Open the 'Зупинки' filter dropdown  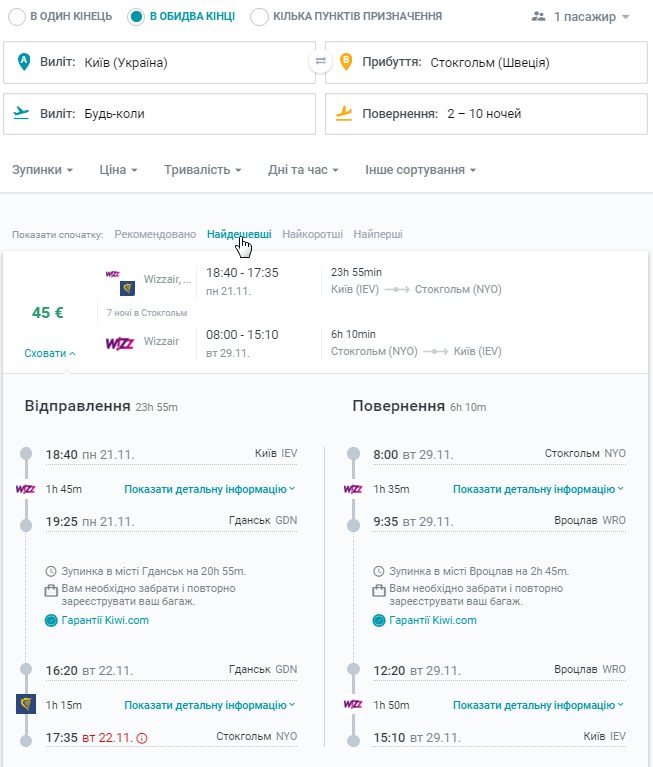point(43,170)
